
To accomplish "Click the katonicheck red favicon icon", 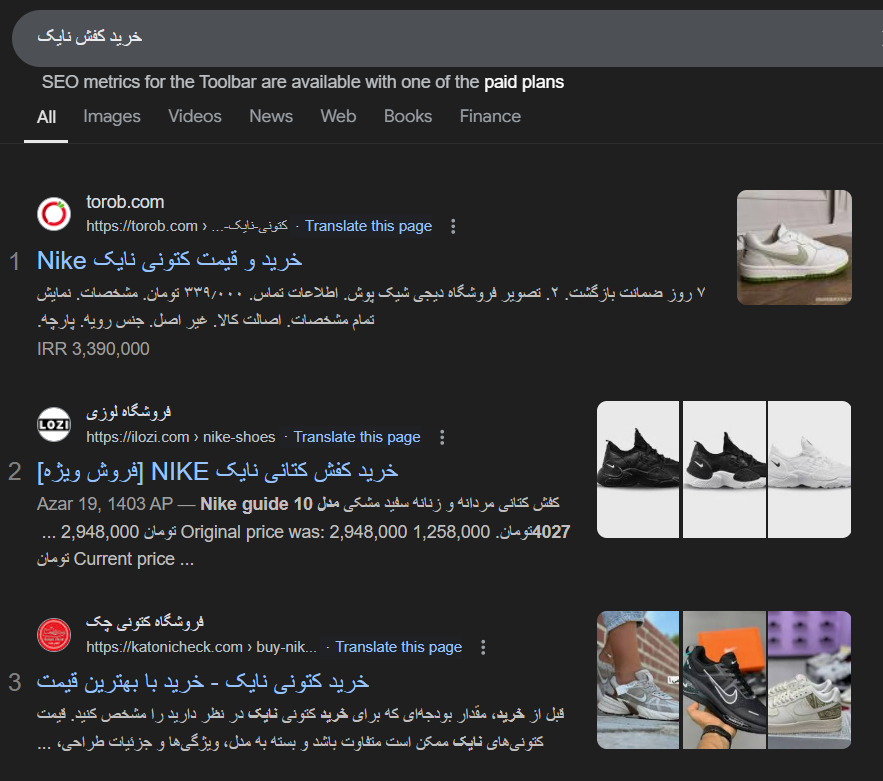I will 54,635.
